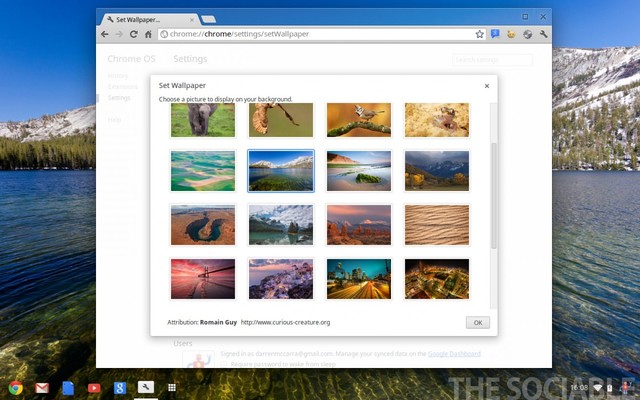The width and height of the screenshot is (640, 400).
Task: Click the Chrome OS heading
Action: click(131, 59)
